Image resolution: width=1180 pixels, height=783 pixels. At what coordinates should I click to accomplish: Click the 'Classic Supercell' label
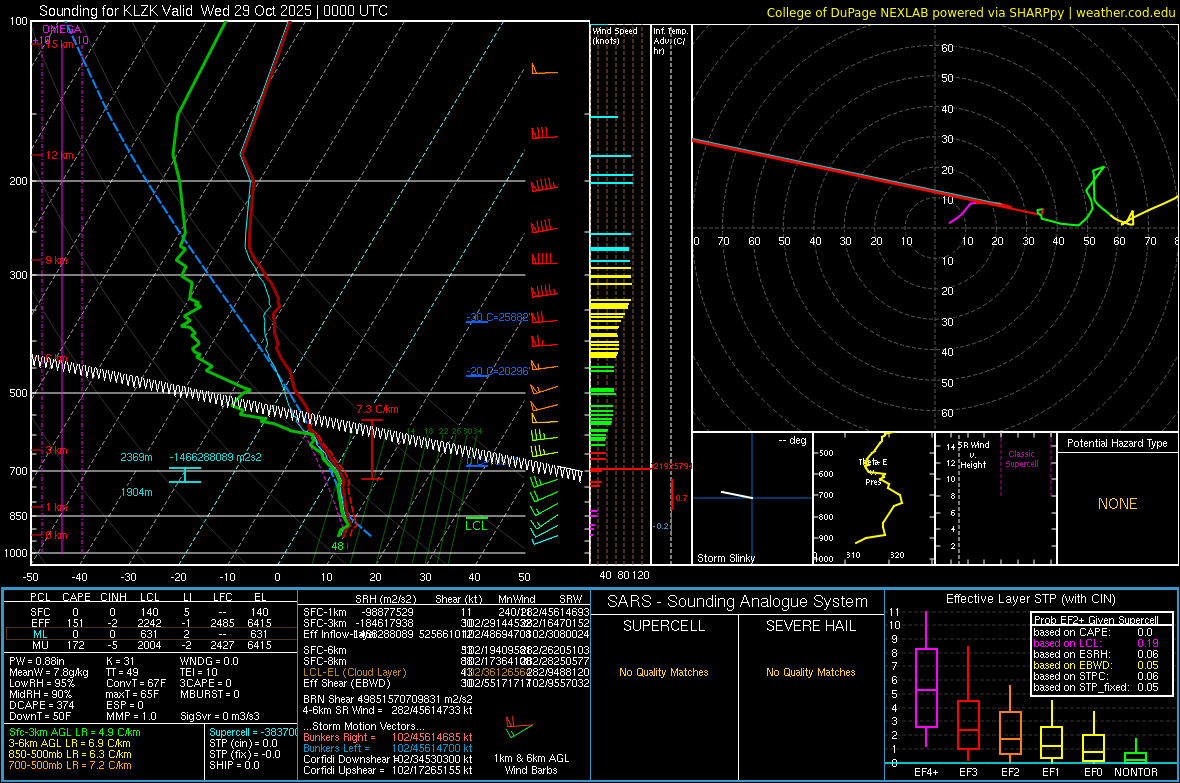click(x=1022, y=459)
